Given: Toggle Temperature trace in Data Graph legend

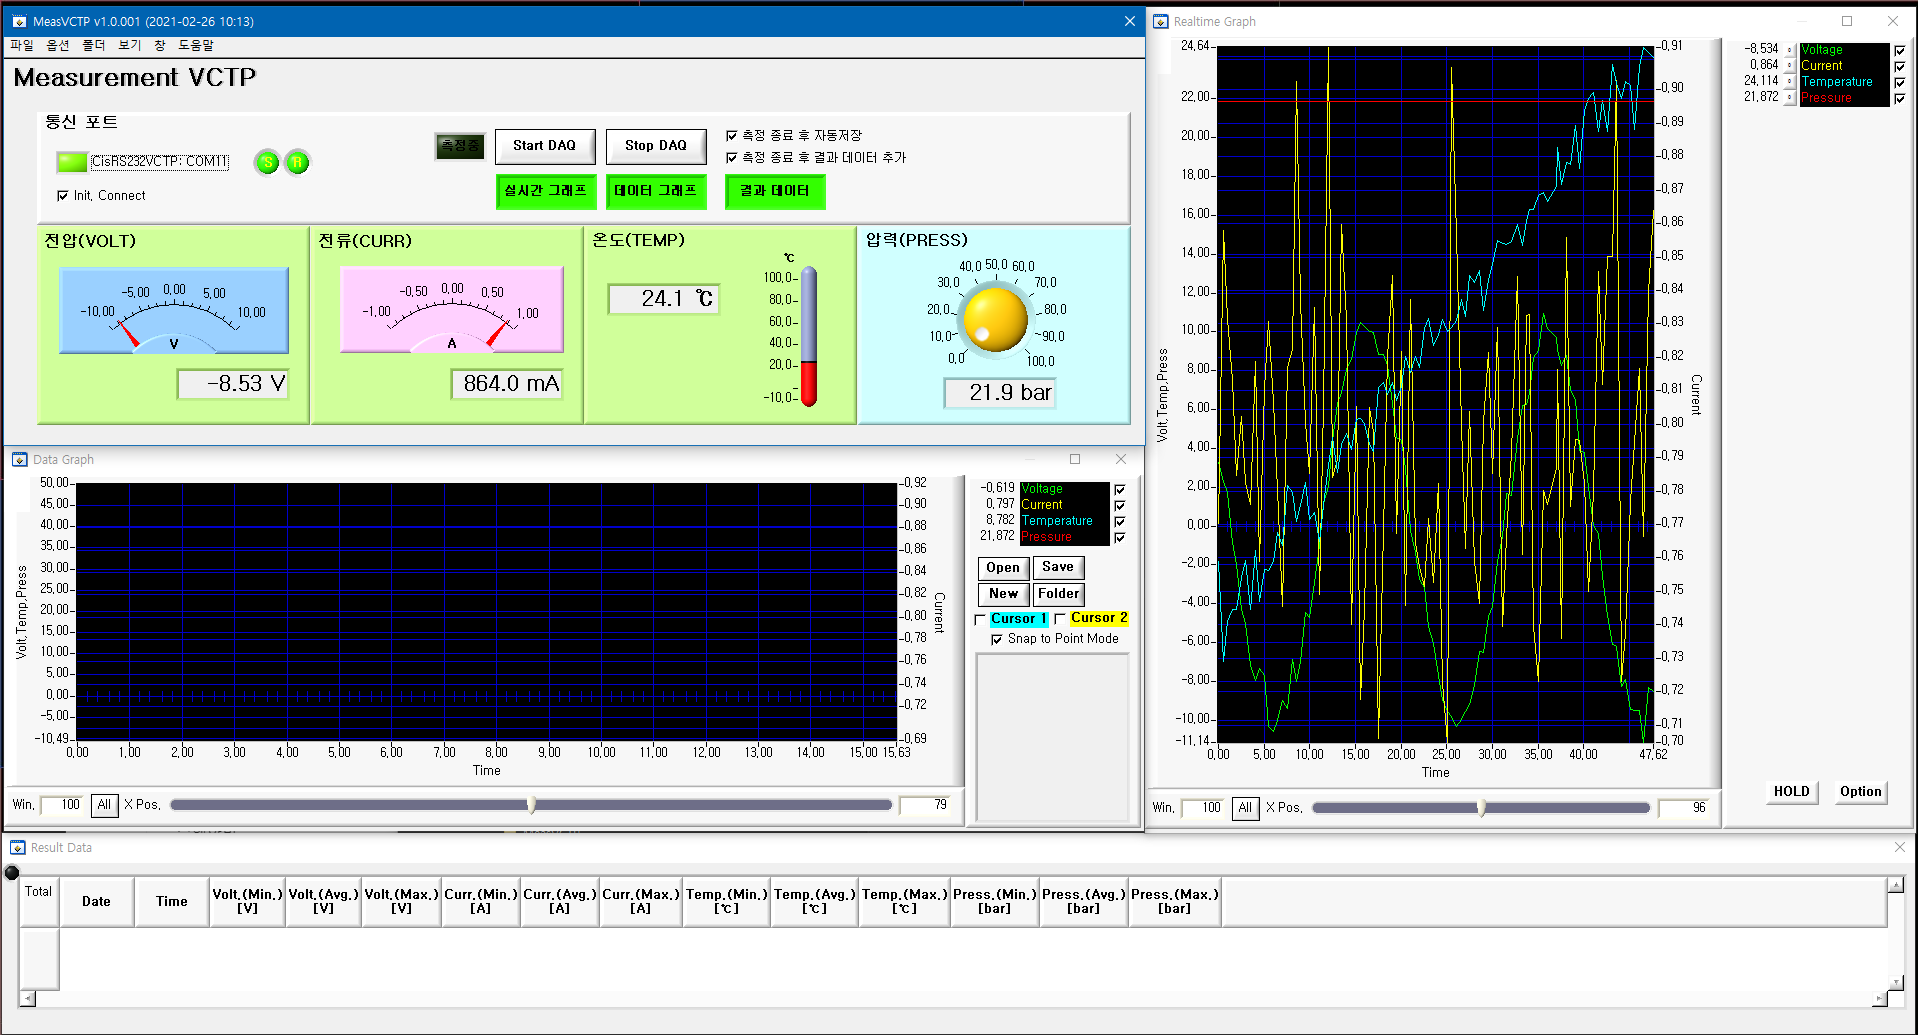Looking at the screenshot, I should (x=1120, y=521).
